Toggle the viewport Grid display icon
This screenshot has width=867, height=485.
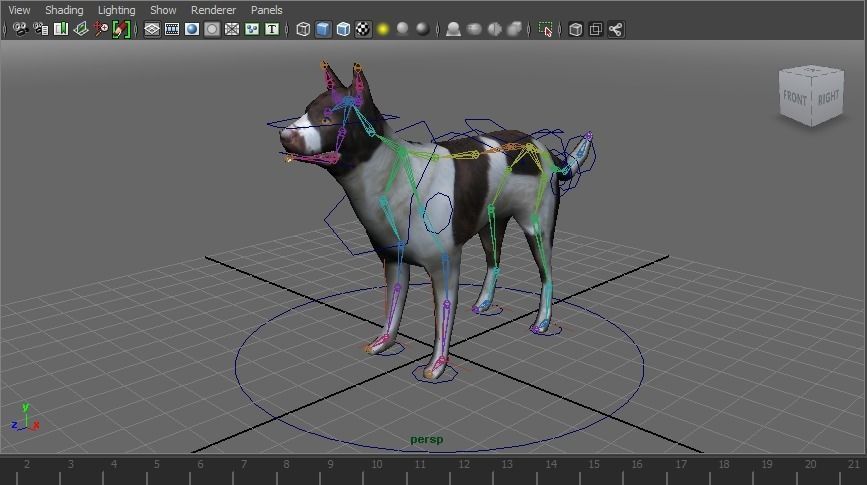tap(152, 29)
